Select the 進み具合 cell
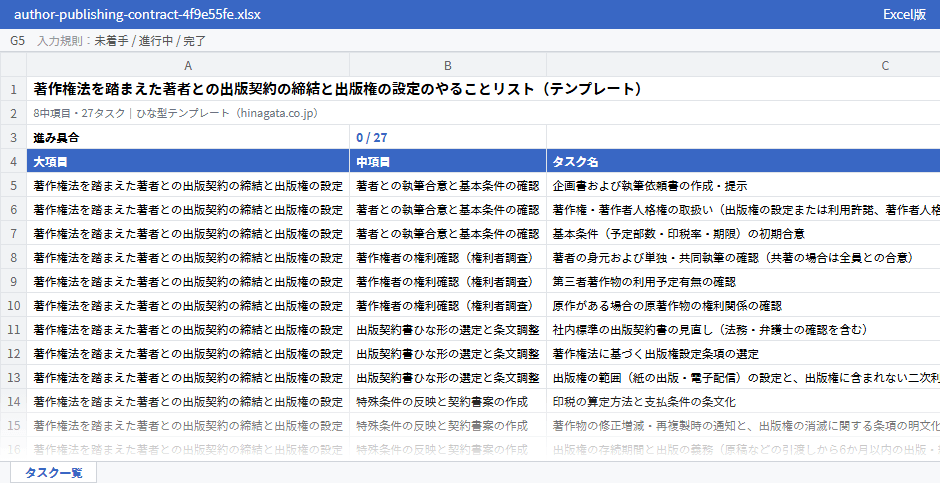 pos(188,137)
